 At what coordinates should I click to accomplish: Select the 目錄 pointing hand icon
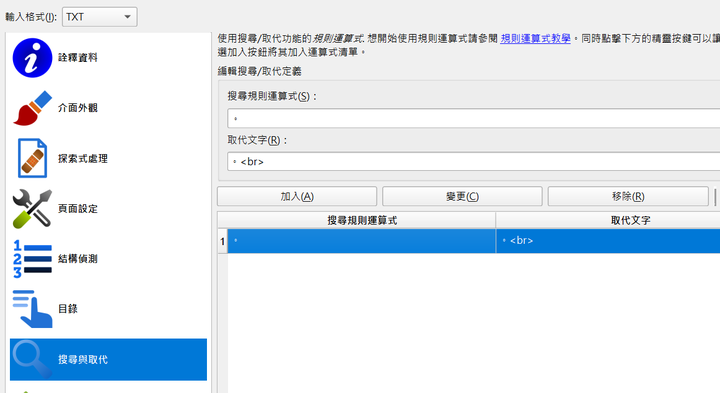32,309
